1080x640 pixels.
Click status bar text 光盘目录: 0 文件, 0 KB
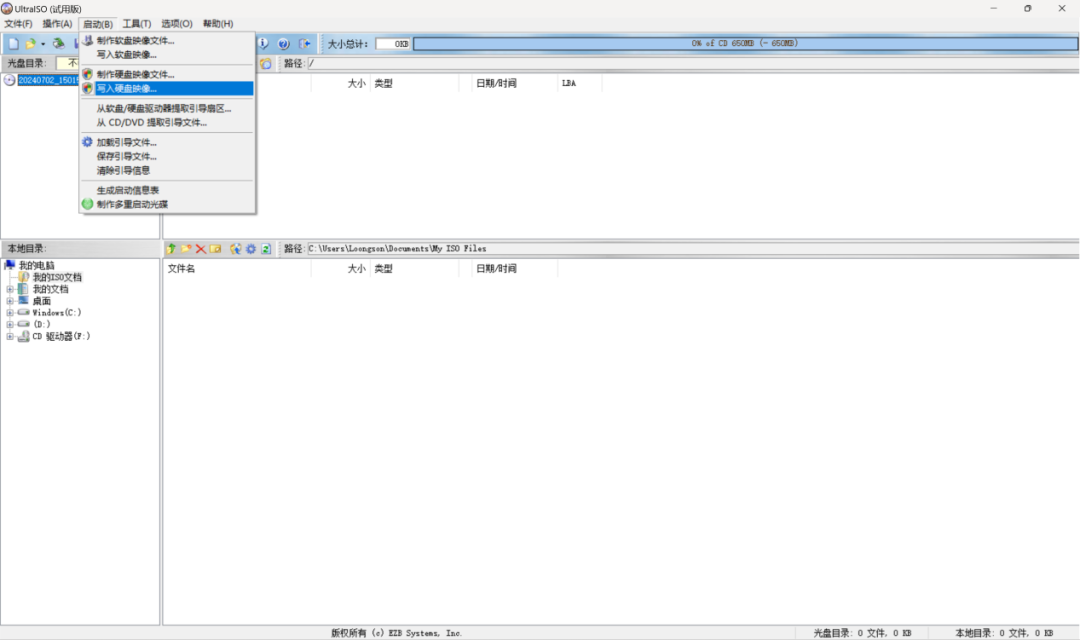pos(862,633)
